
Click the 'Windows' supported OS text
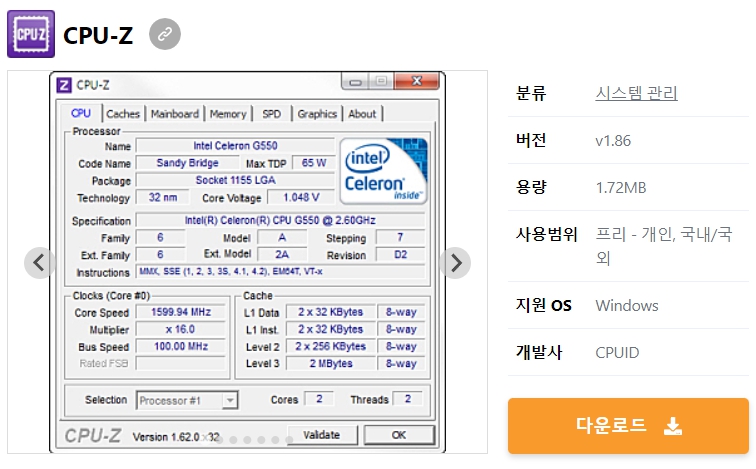[x=627, y=306]
